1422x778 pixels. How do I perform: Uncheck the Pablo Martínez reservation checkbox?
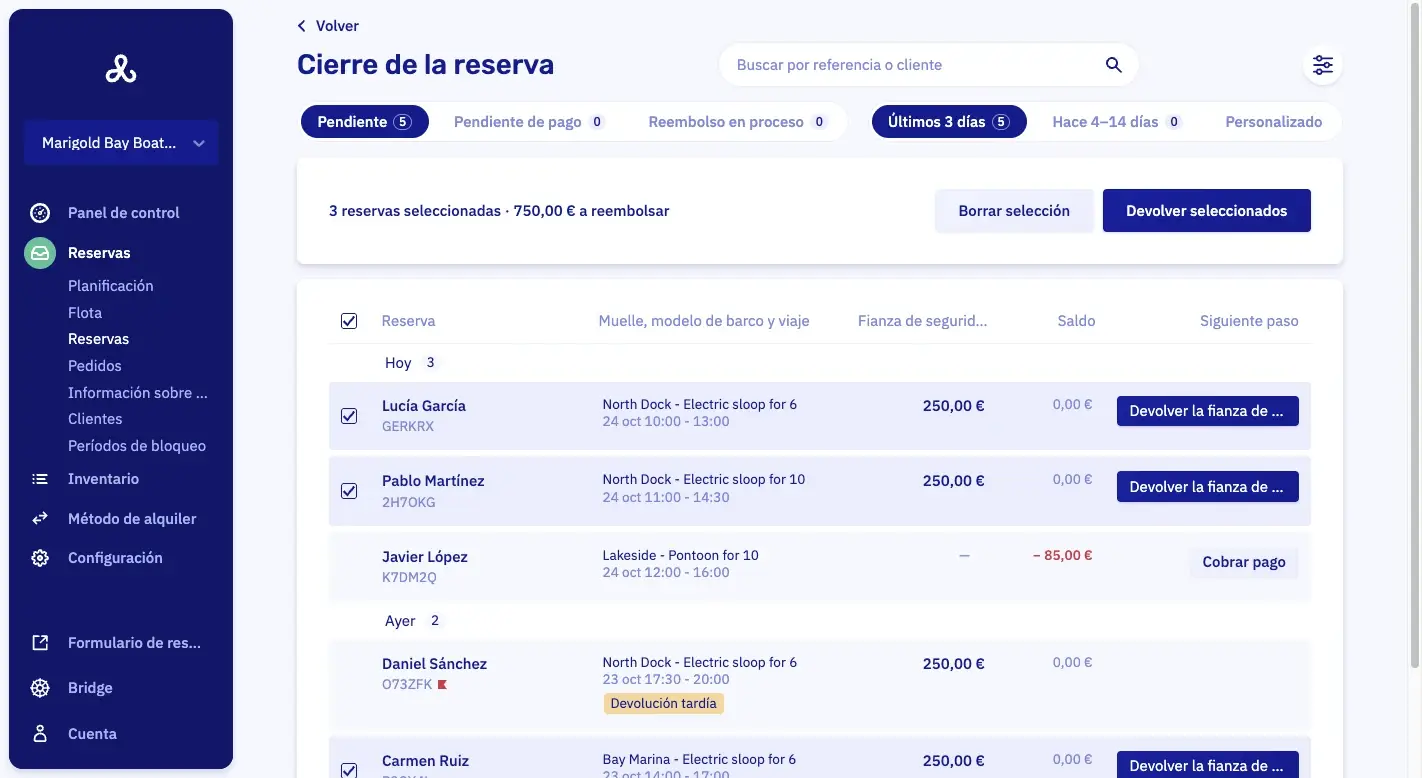(x=349, y=491)
